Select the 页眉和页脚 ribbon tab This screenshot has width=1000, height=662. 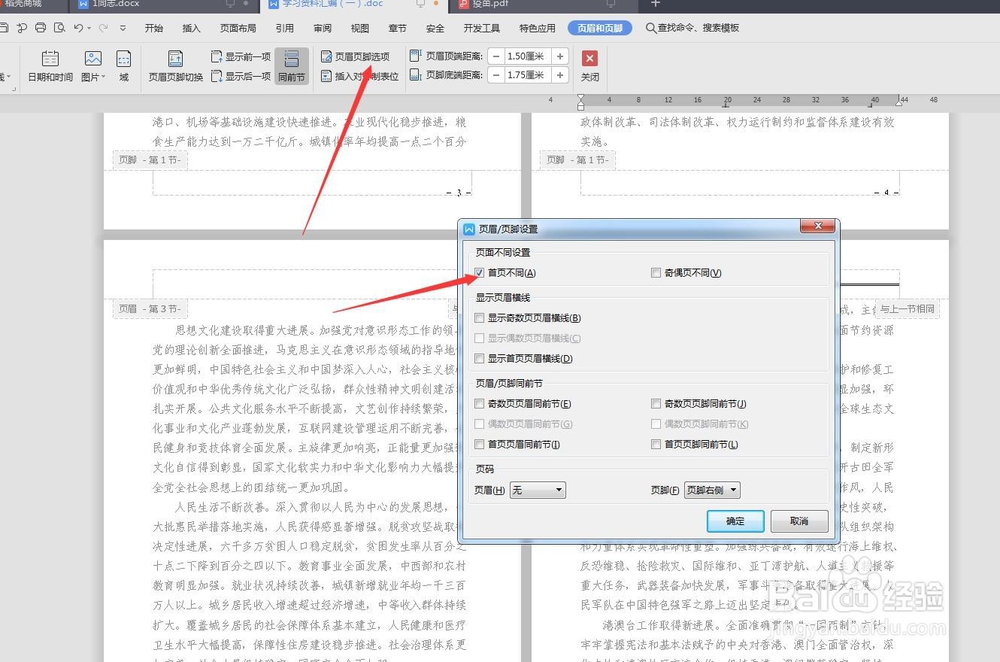599,28
